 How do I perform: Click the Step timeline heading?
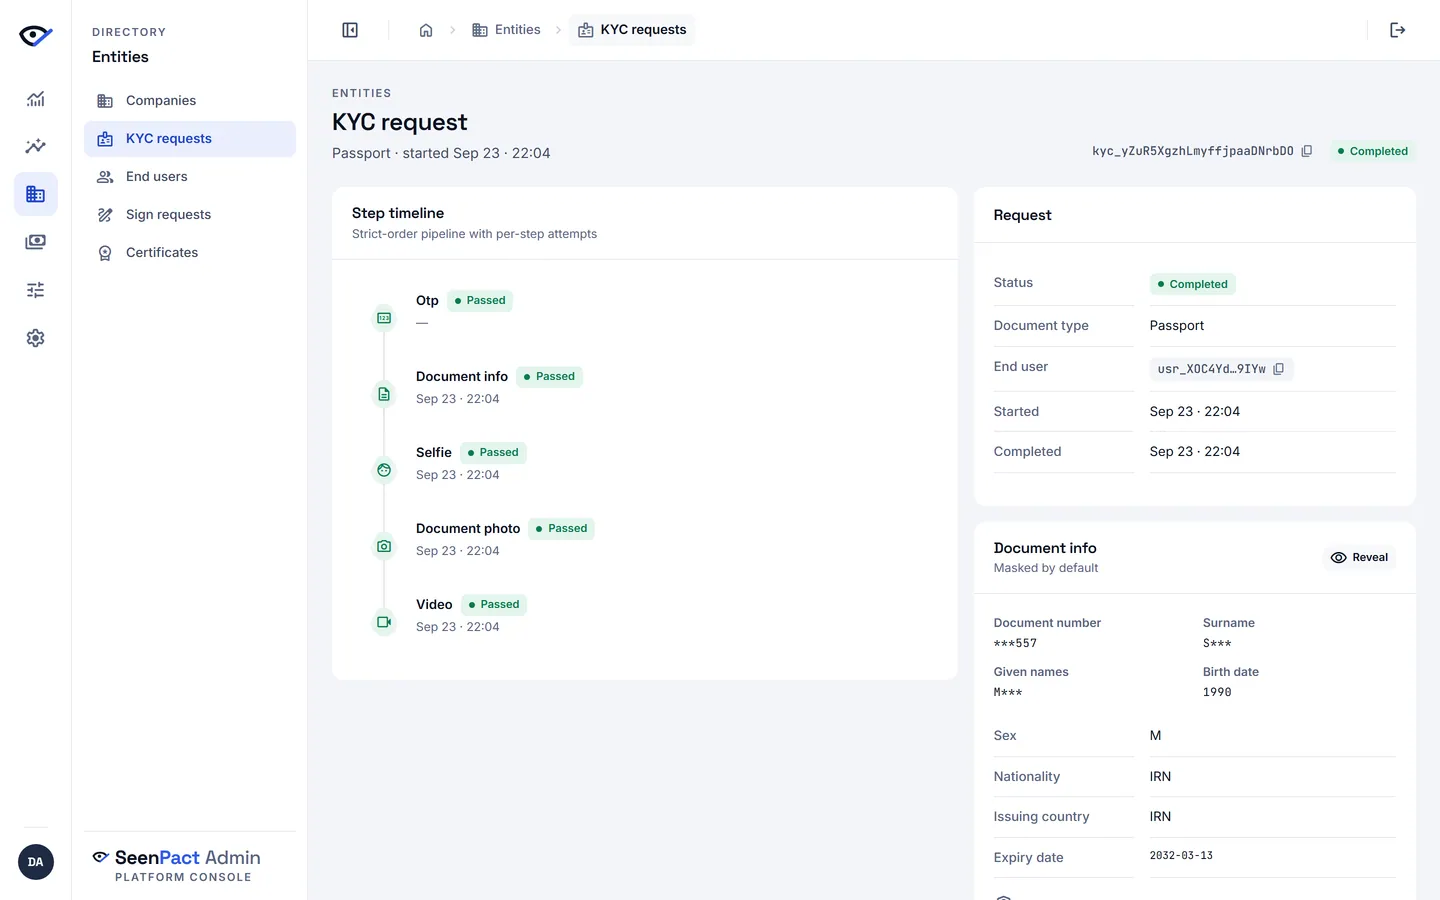[398, 213]
